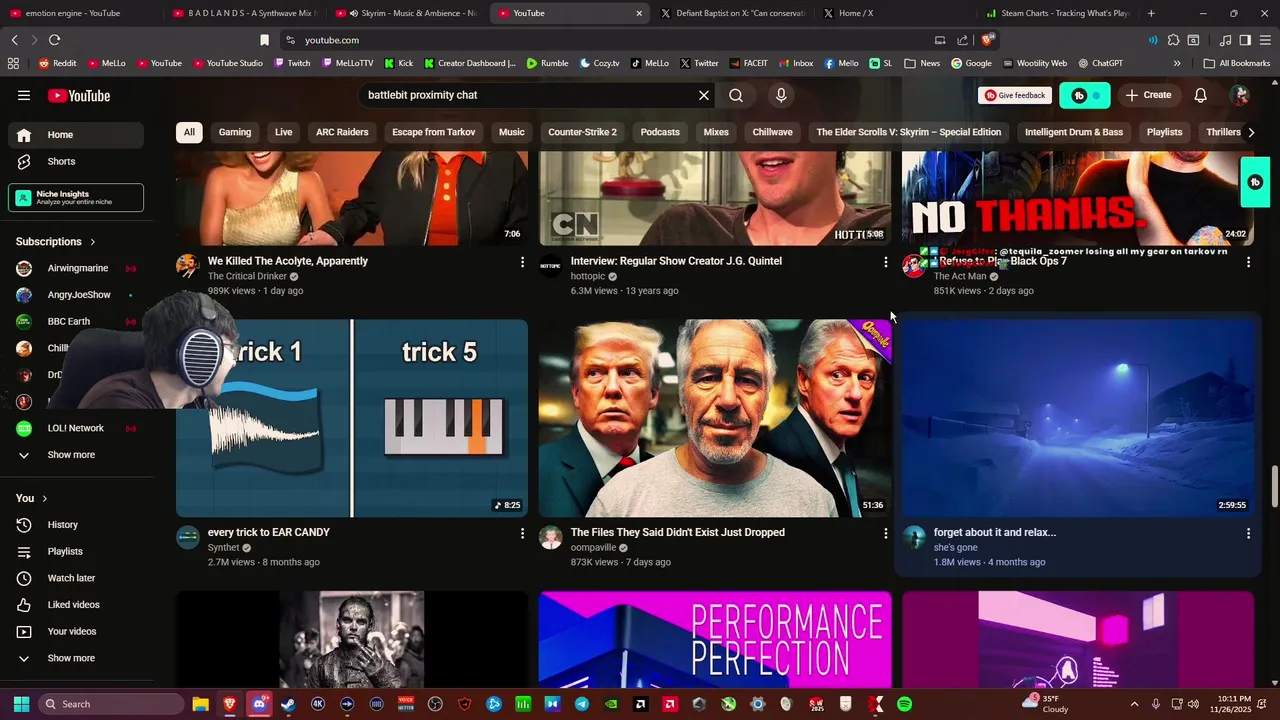The image size is (1280, 720).
Task: Open the oompaville channel avatar
Action: click(551, 538)
